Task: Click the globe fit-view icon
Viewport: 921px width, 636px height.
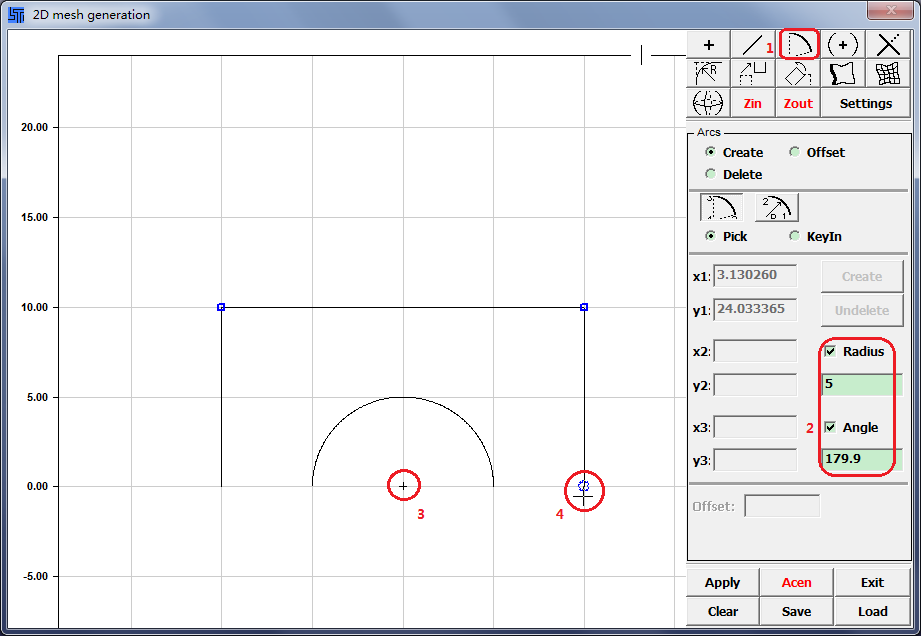Action: [x=709, y=103]
